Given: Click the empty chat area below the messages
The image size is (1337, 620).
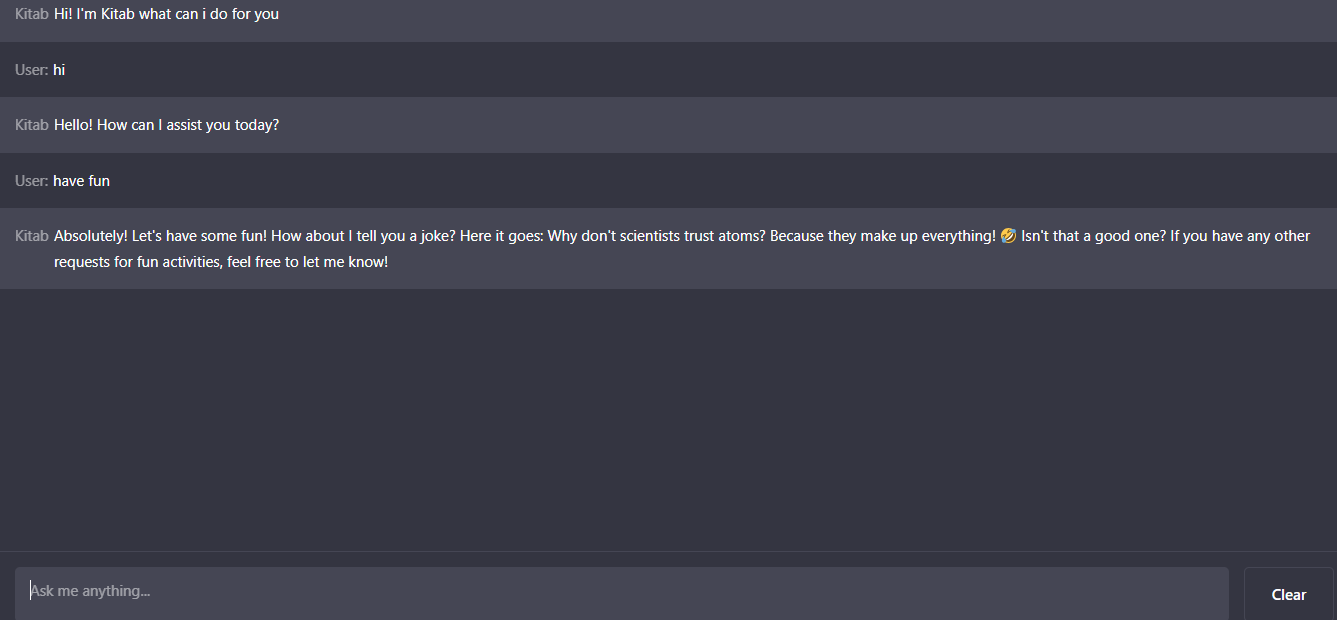Looking at the screenshot, I should pyautogui.click(x=668, y=420).
